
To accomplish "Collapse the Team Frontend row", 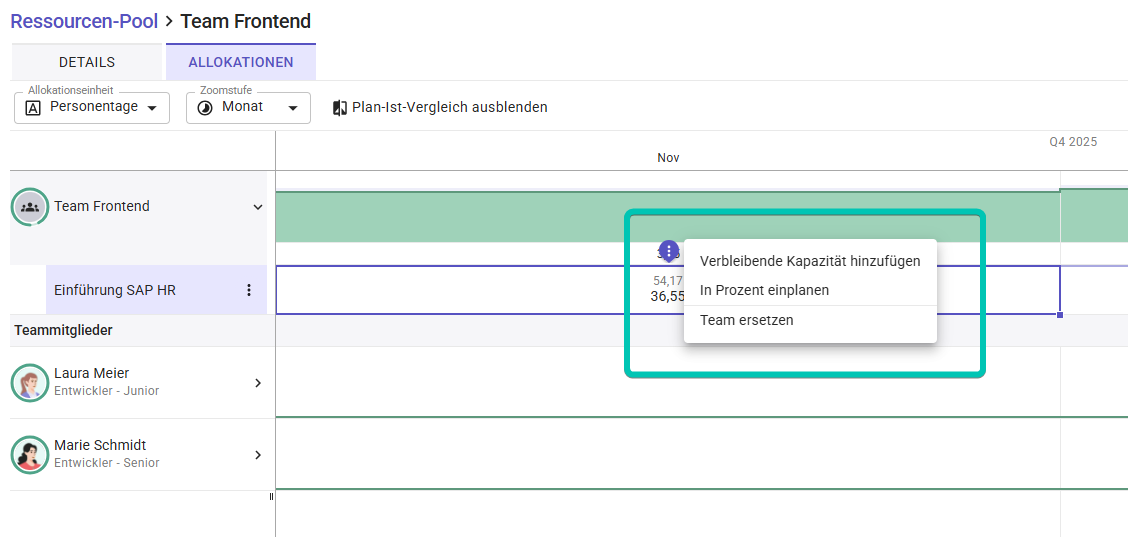I will 258,207.
